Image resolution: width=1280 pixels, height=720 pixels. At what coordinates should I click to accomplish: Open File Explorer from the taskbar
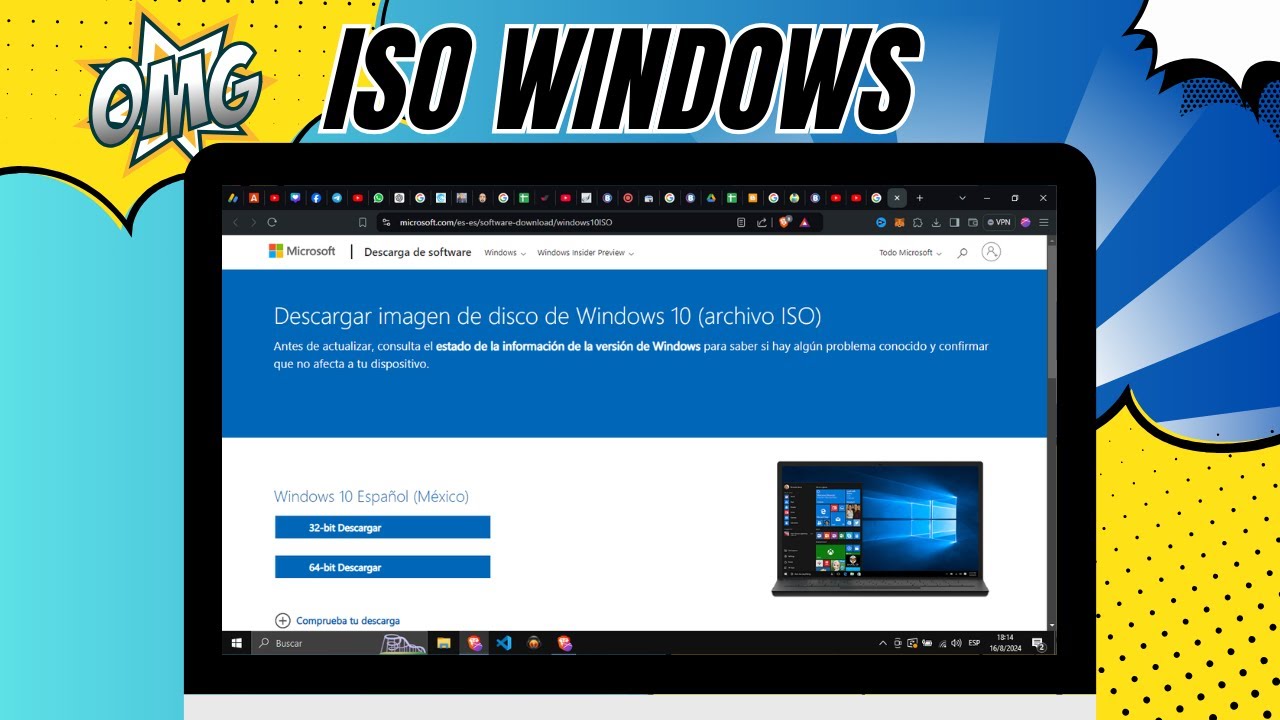coord(444,643)
